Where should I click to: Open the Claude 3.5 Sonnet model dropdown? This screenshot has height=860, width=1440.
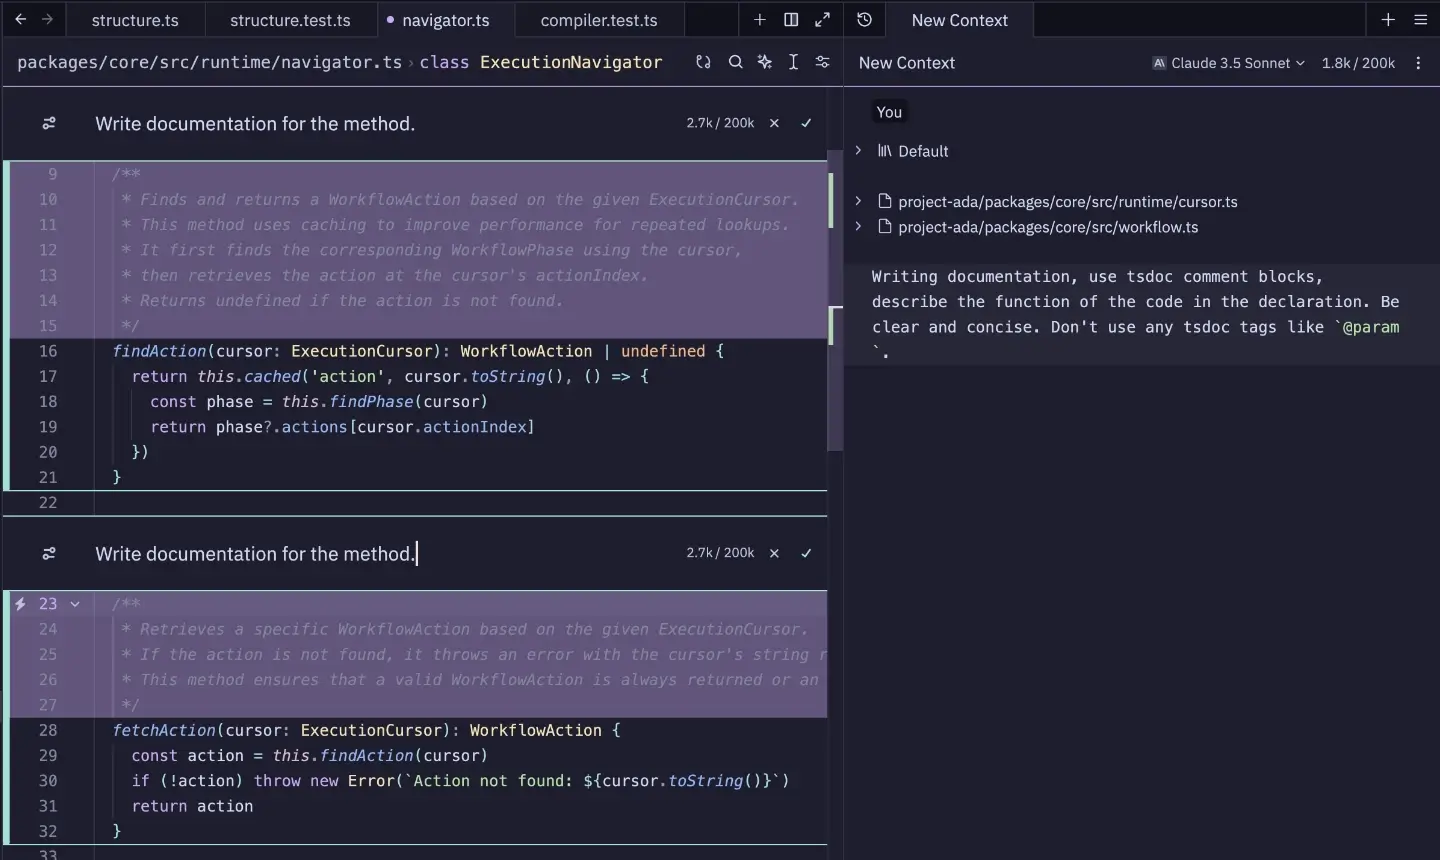tap(1229, 63)
